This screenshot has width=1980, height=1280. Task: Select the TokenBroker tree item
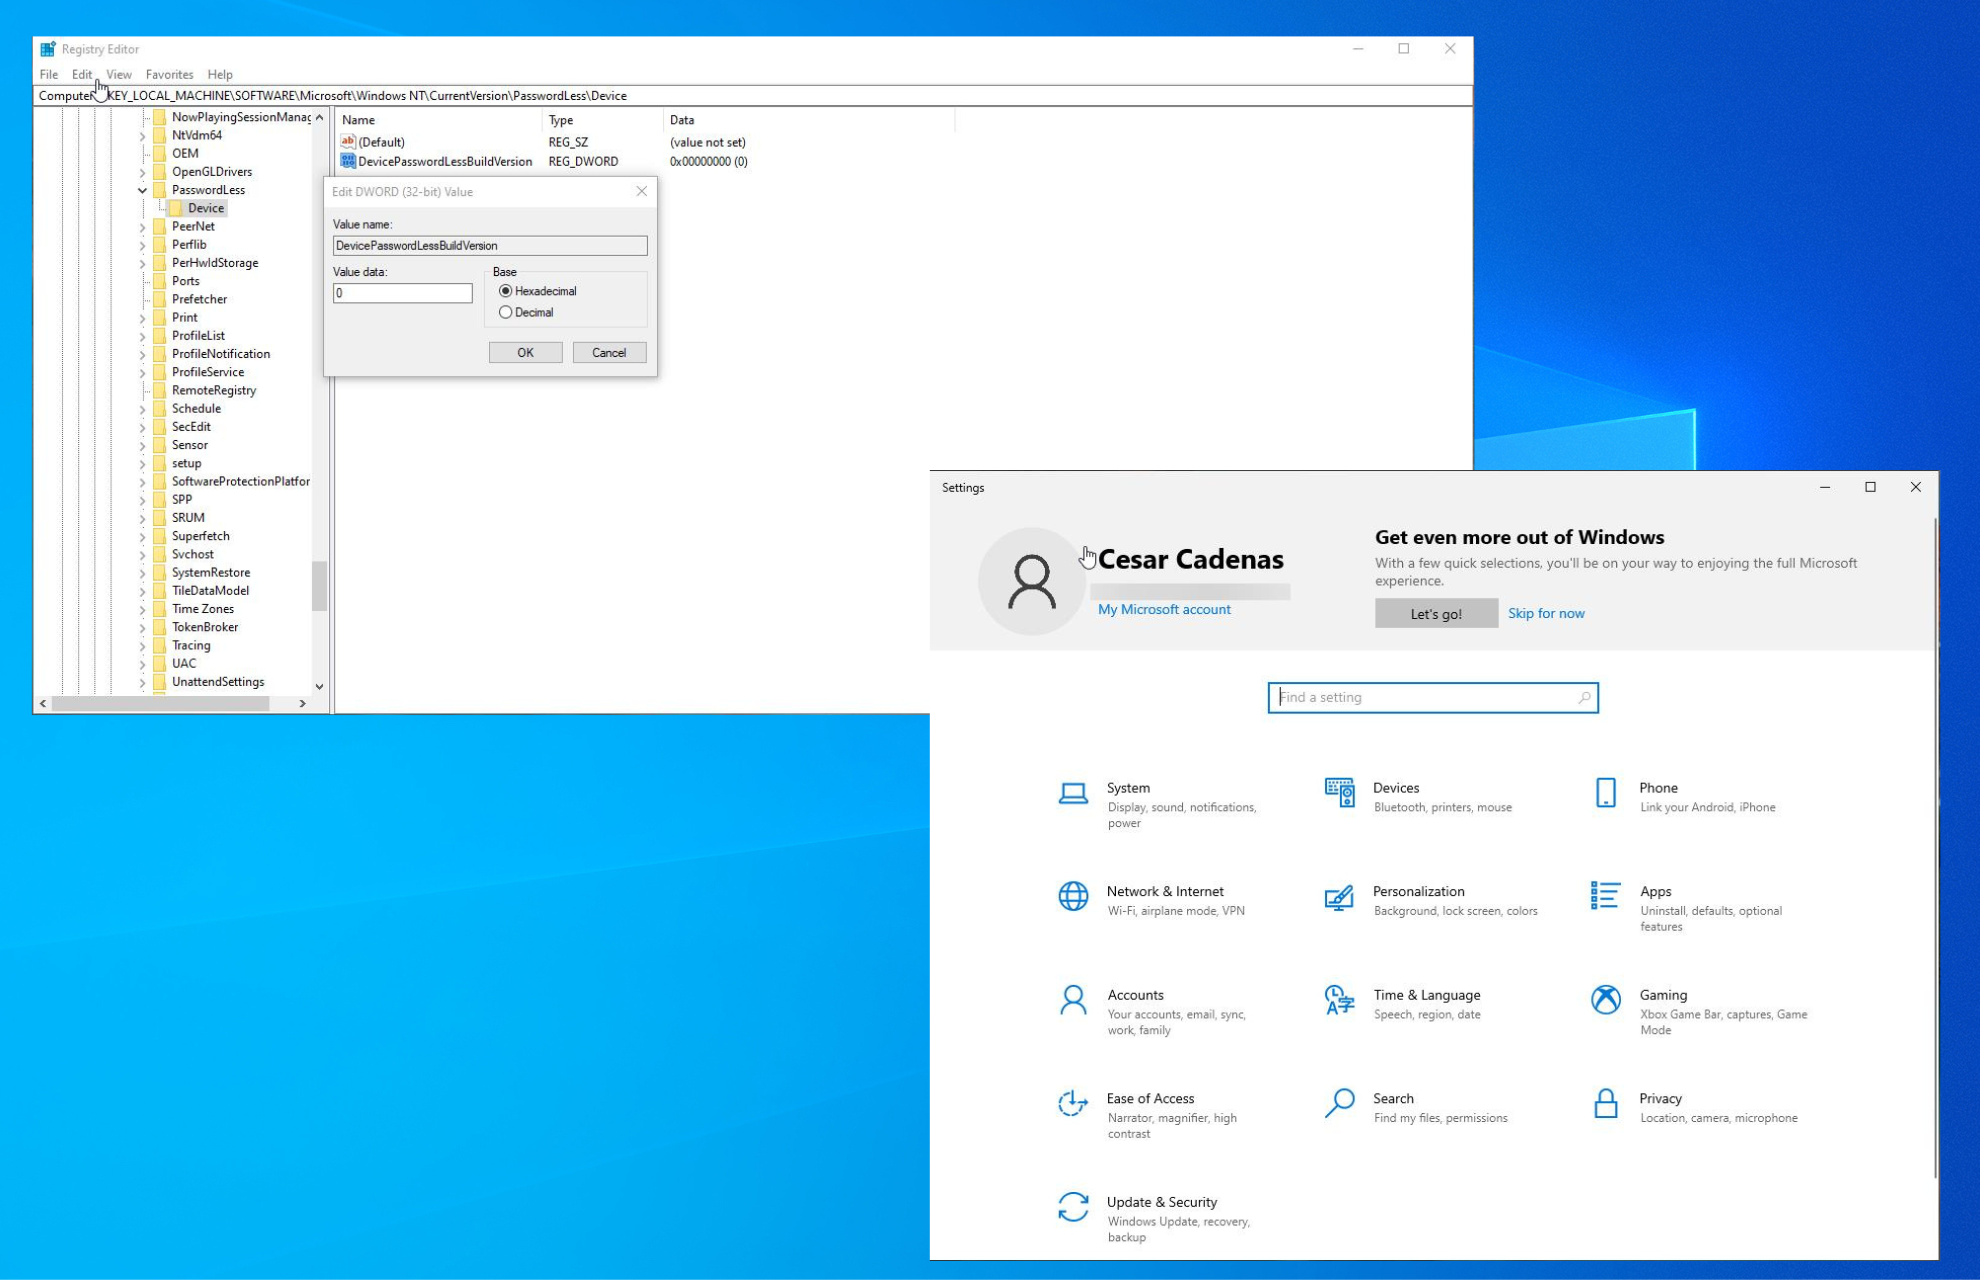(x=205, y=627)
